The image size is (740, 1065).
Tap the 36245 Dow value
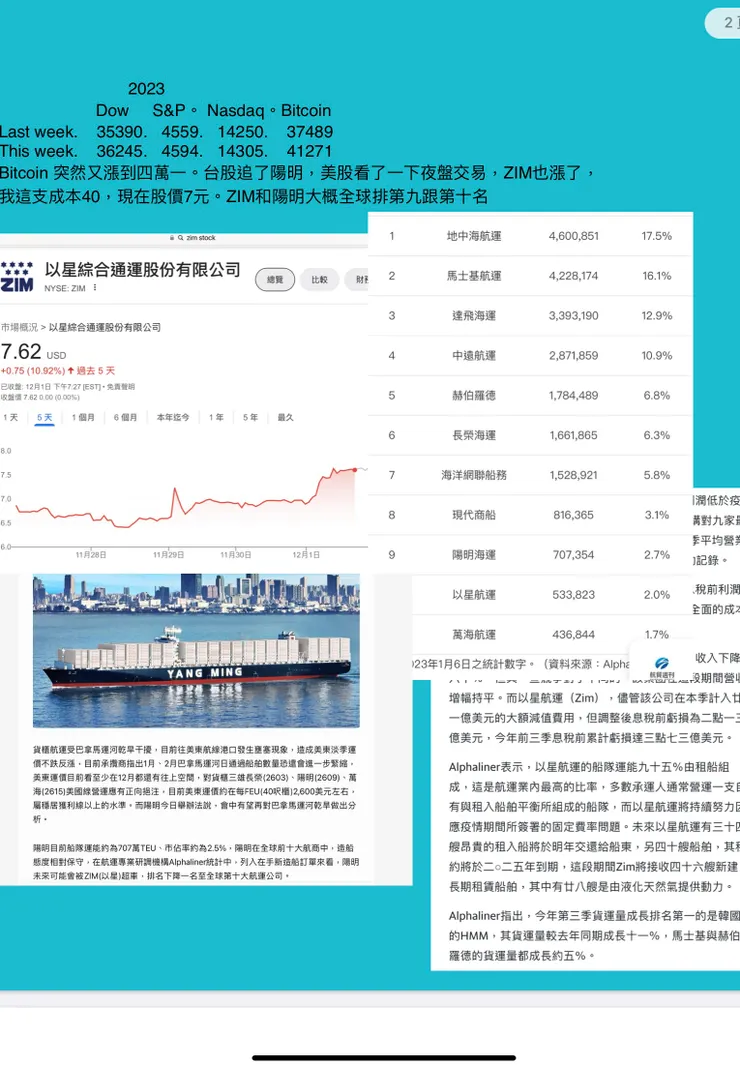point(120,151)
